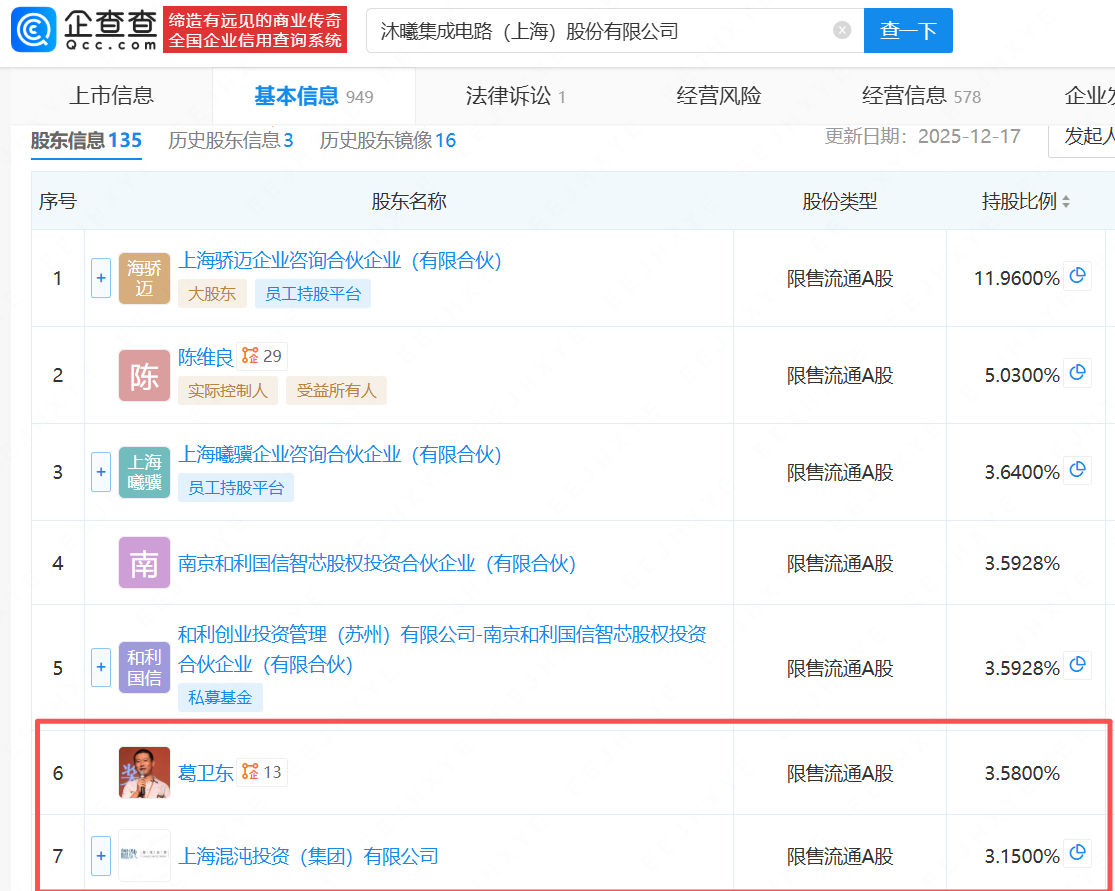Viewport: 1115px width, 891px height.
Task: Expand the 上海曦骥 shareholder row
Action: click(100, 472)
